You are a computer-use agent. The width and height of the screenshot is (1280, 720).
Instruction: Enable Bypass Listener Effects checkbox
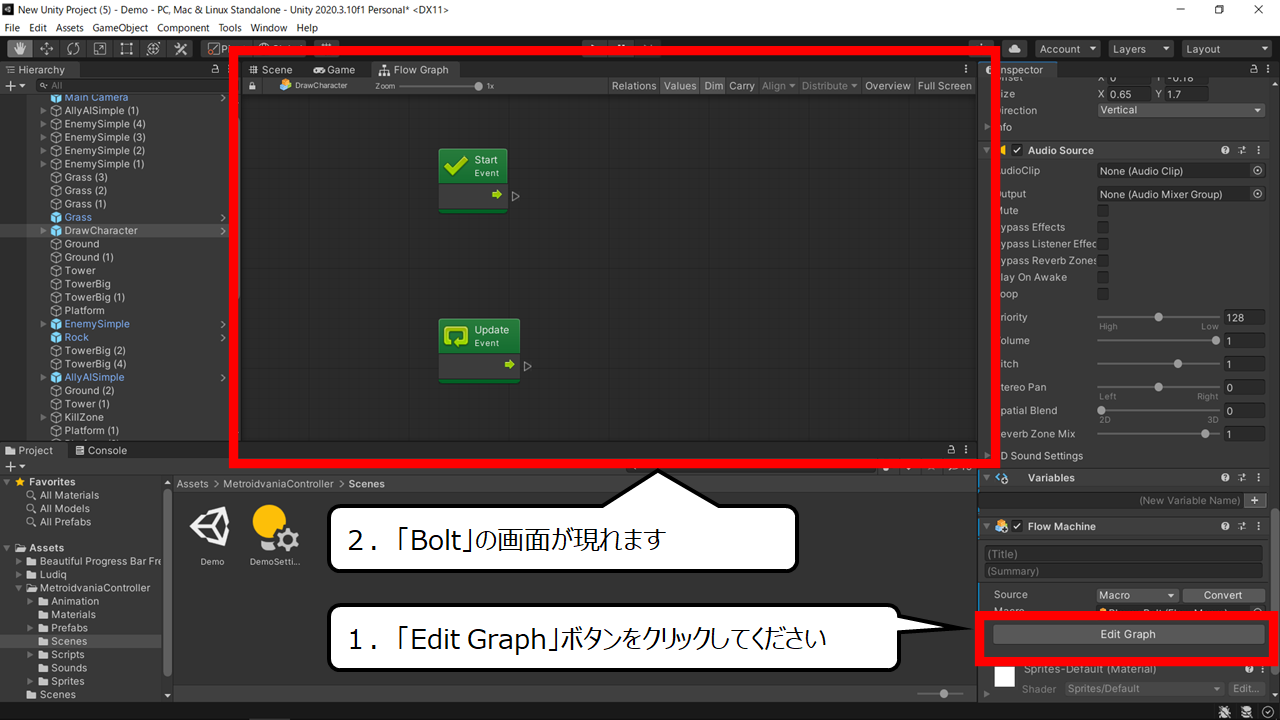click(x=1103, y=244)
